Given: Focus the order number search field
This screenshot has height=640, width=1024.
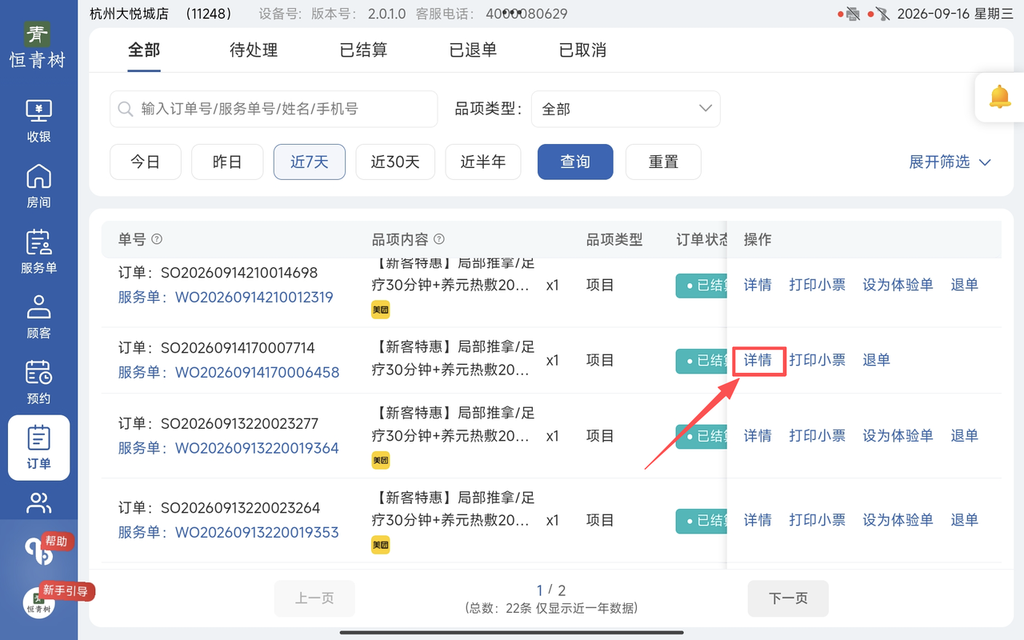Looking at the screenshot, I should 274,109.
